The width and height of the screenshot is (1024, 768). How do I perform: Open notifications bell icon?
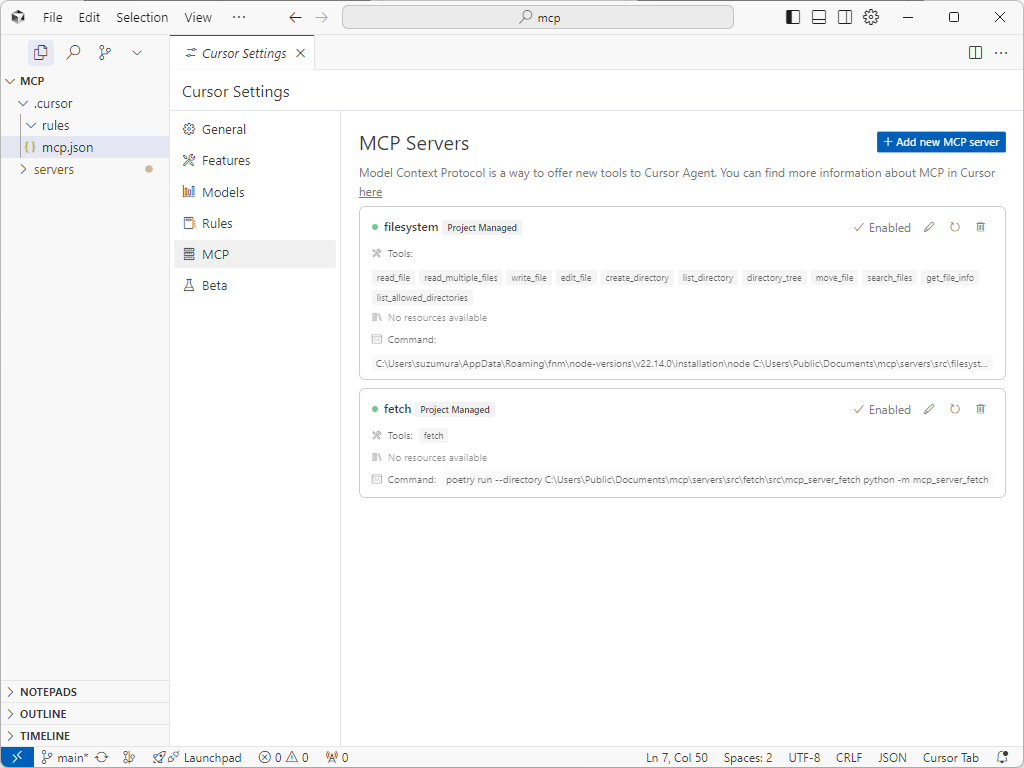pyautogui.click(x=1002, y=758)
